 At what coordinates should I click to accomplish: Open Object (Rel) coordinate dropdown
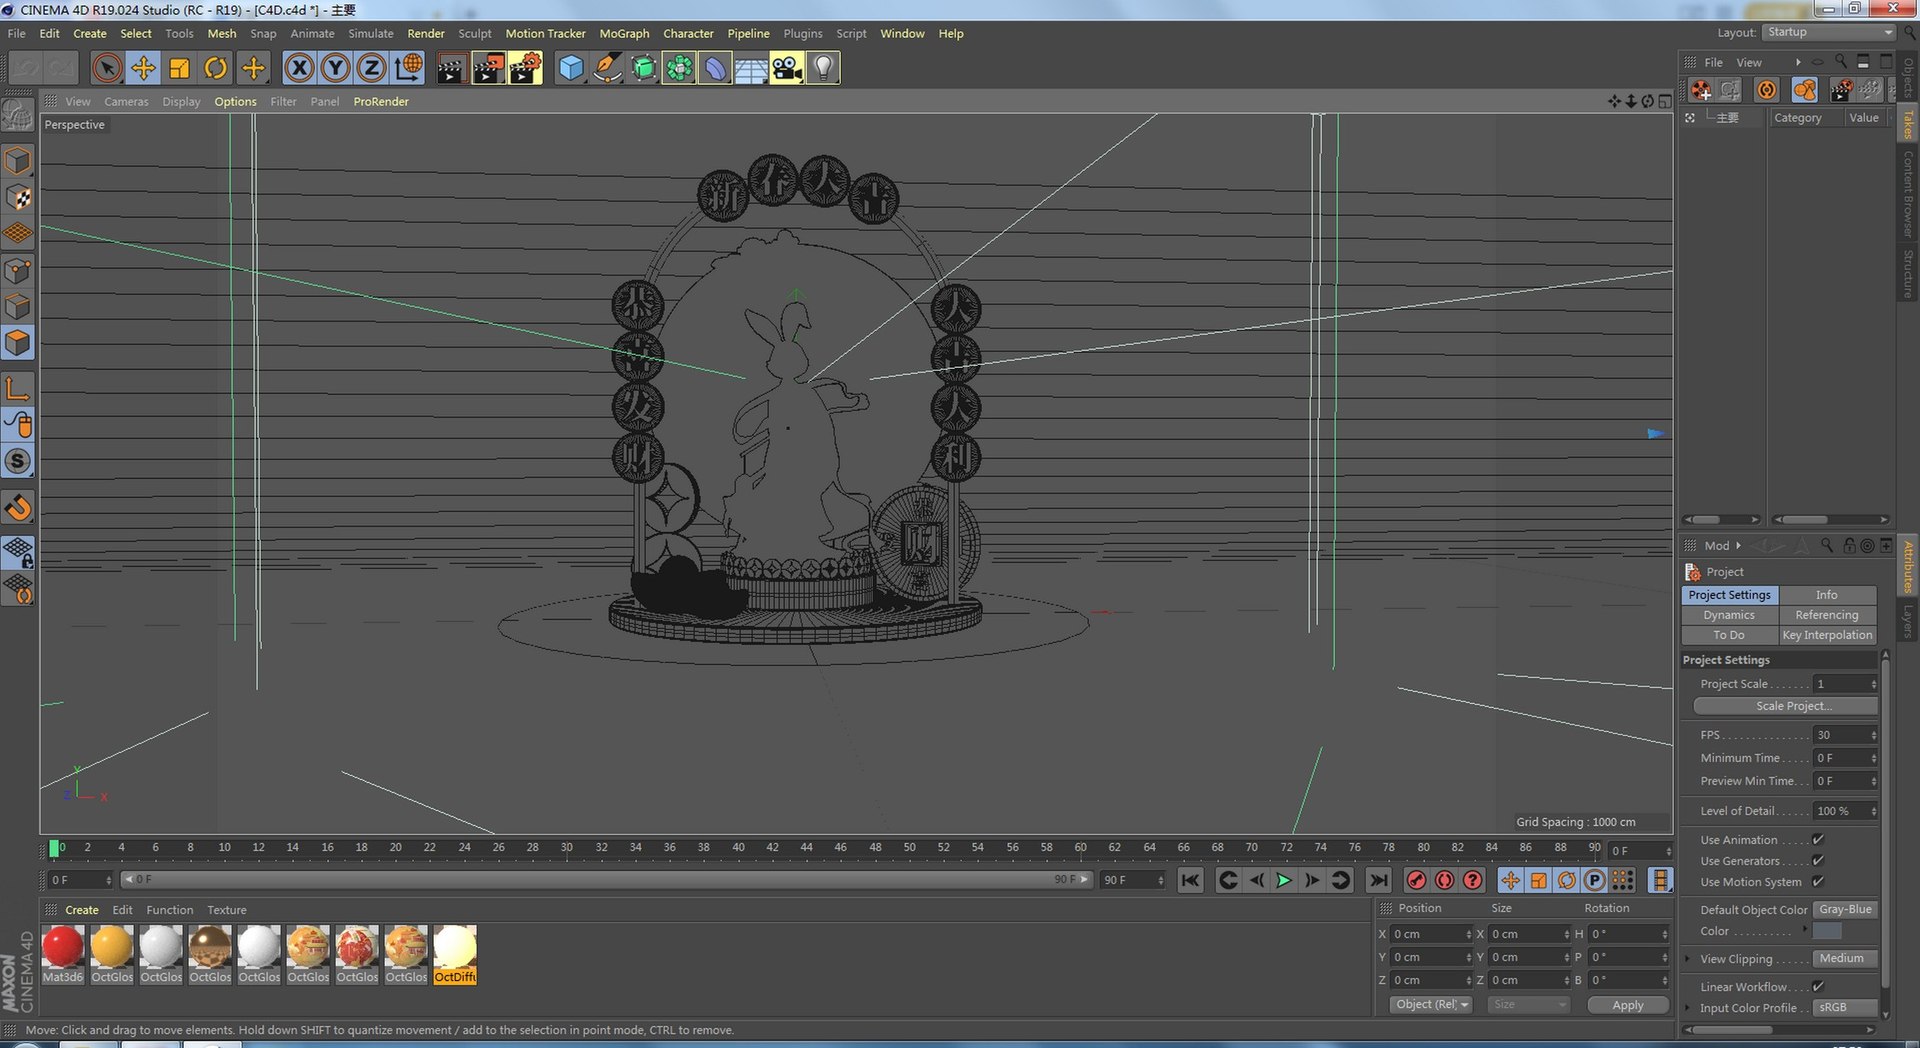1431,1005
